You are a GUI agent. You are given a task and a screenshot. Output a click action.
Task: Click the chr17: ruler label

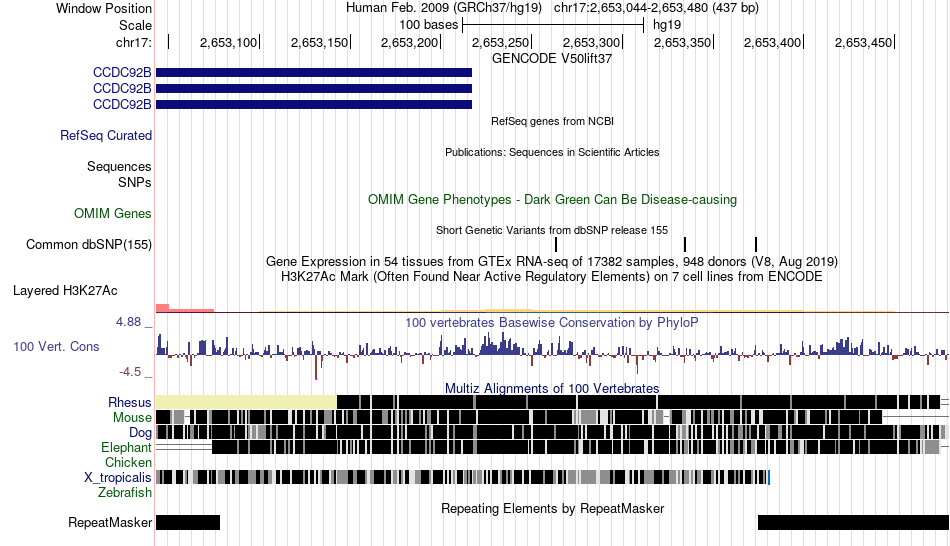tap(134, 42)
